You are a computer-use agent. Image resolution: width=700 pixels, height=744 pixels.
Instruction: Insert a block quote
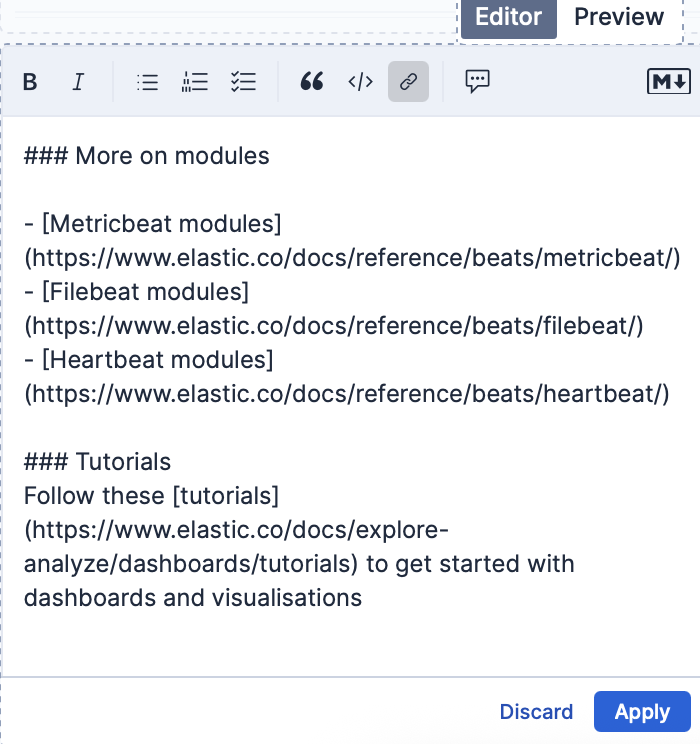[x=312, y=82]
